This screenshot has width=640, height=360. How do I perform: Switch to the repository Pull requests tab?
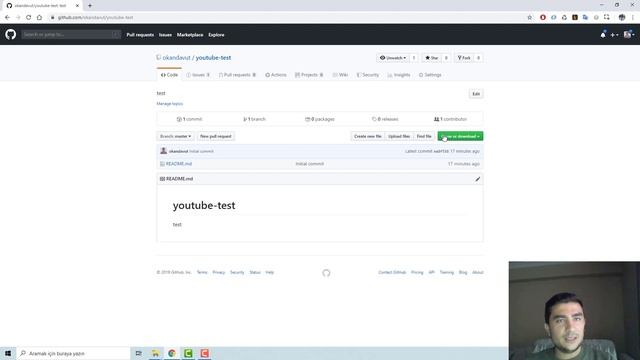pos(238,75)
